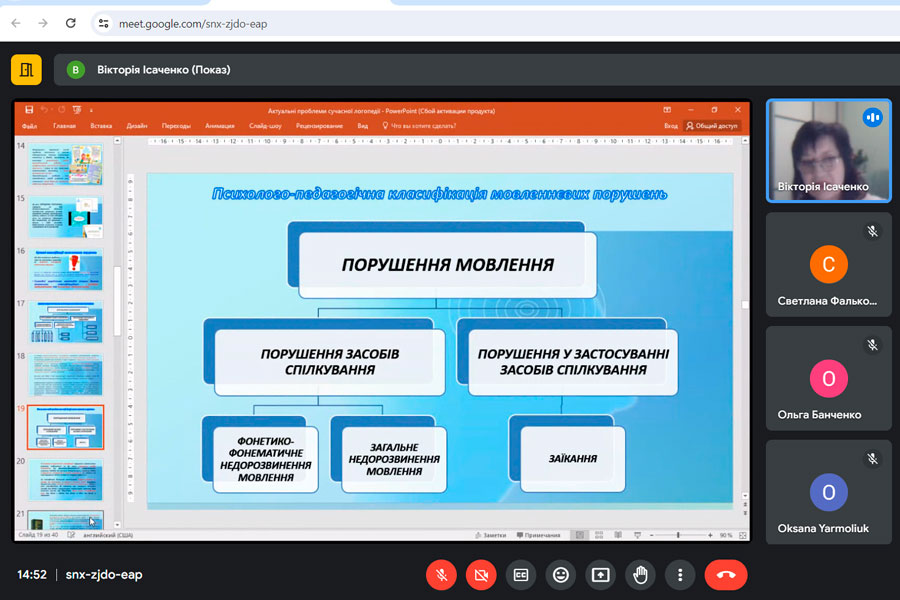Viewport: 900px width, 600px height.
Task: Click английский (США) language indicator
Action: point(108,535)
